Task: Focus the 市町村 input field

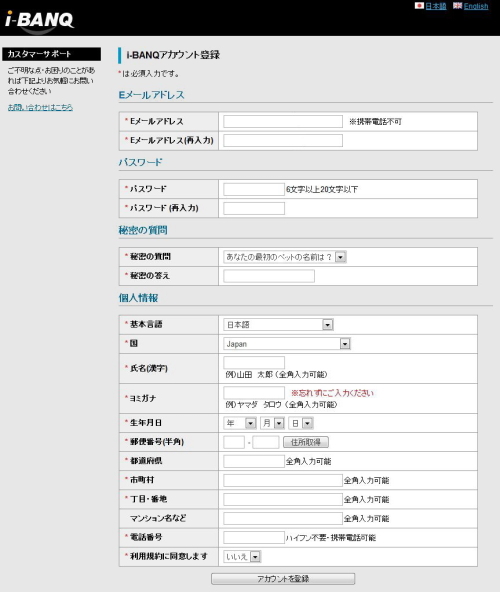Action: tap(283, 480)
